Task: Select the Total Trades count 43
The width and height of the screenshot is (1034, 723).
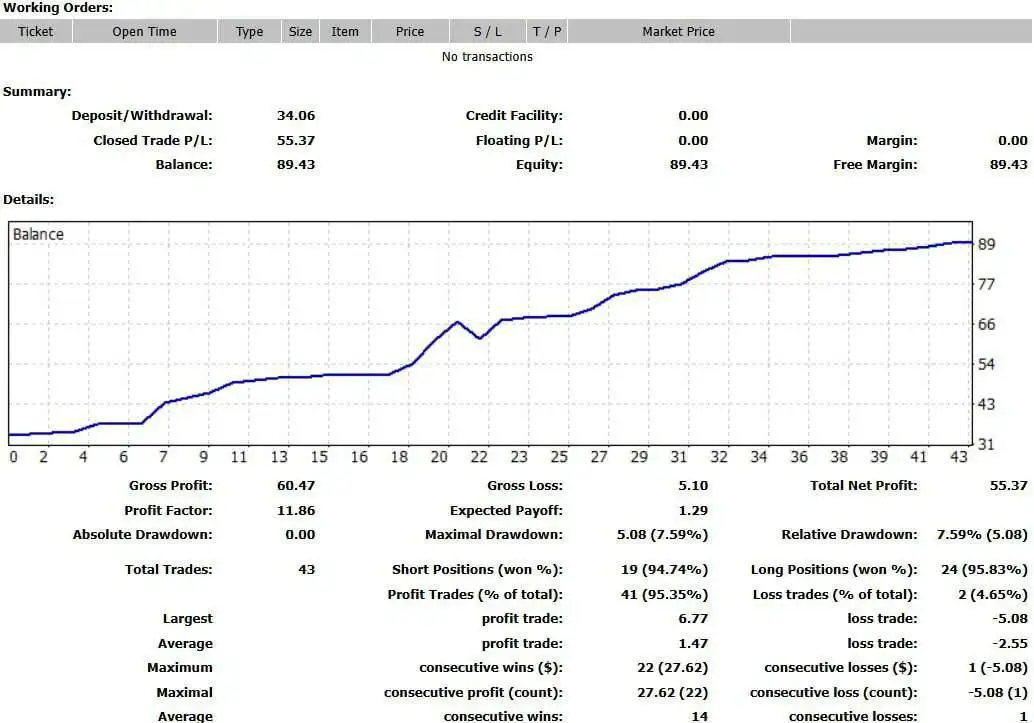Action: (306, 569)
